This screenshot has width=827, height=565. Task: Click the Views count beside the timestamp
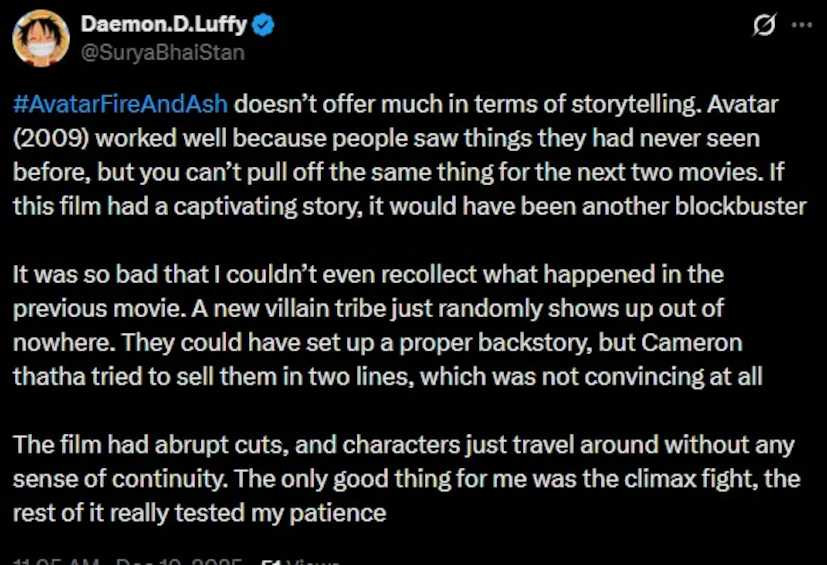[300, 561]
